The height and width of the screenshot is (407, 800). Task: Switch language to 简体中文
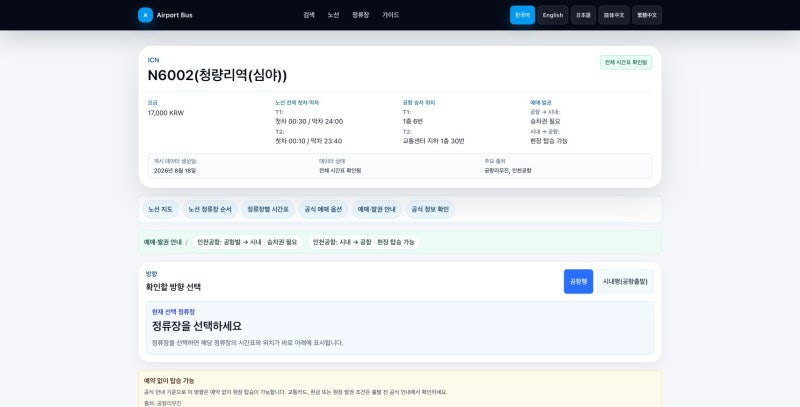pyautogui.click(x=614, y=15)
